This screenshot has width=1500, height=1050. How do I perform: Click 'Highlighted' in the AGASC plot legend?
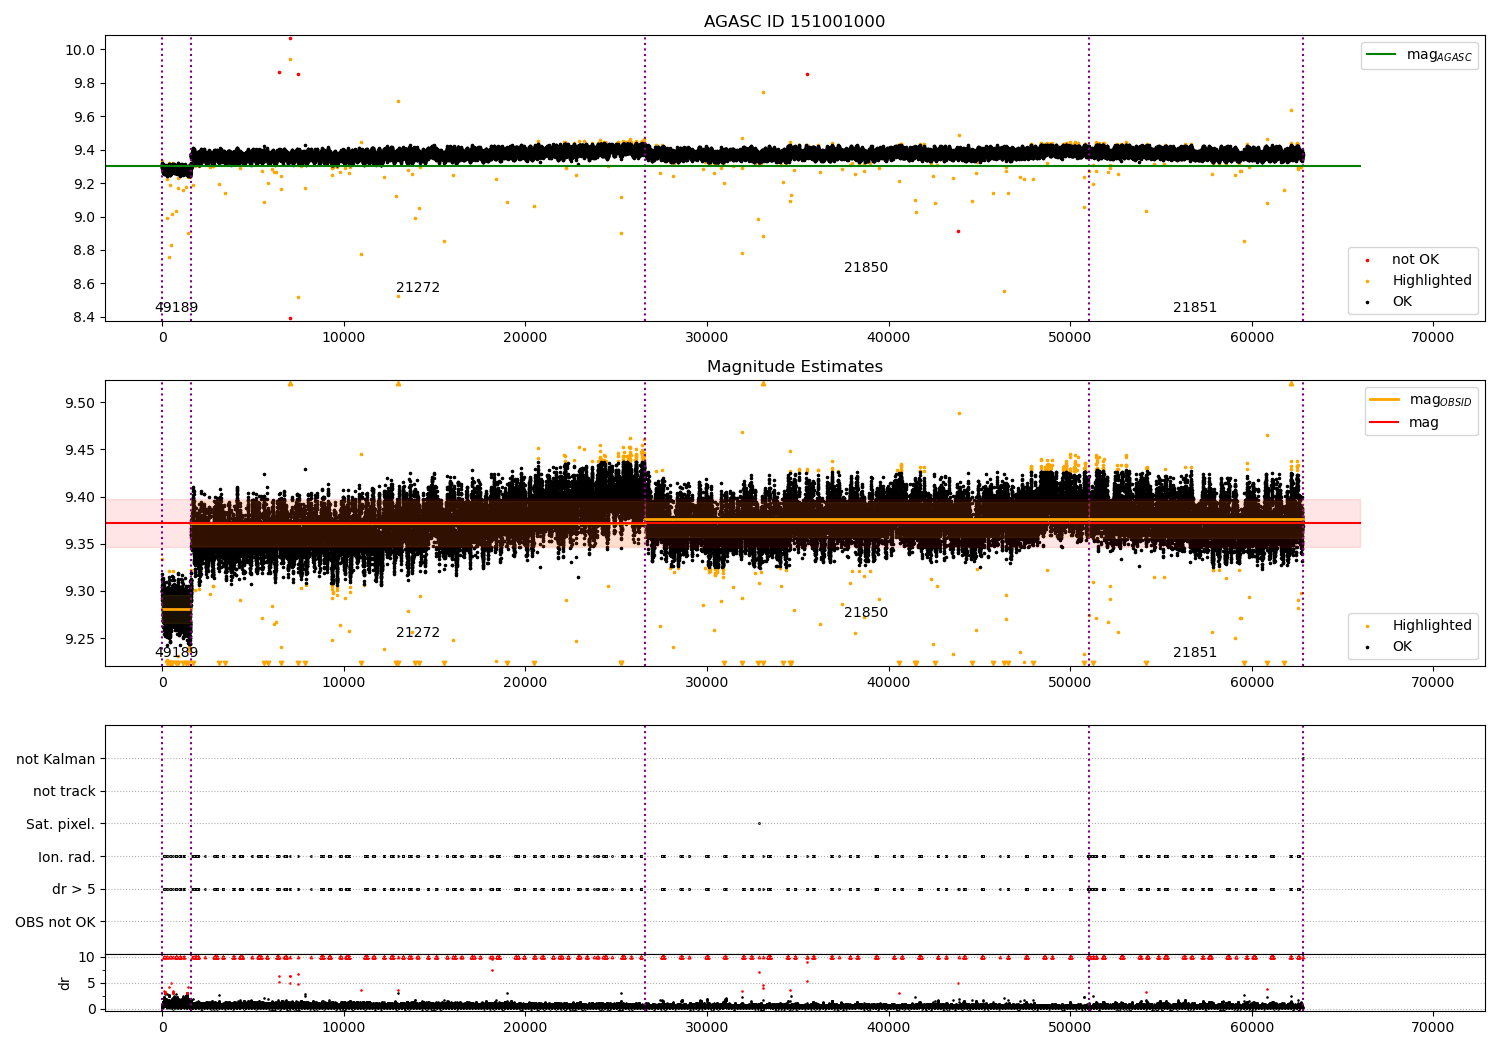pos(1432,281)
